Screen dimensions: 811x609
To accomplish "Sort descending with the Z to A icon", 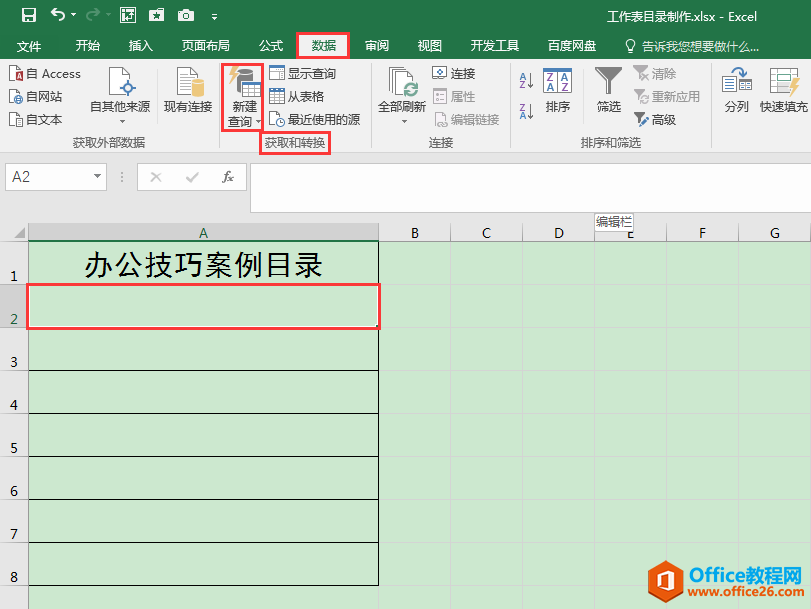I will click(x=526, y=111).
